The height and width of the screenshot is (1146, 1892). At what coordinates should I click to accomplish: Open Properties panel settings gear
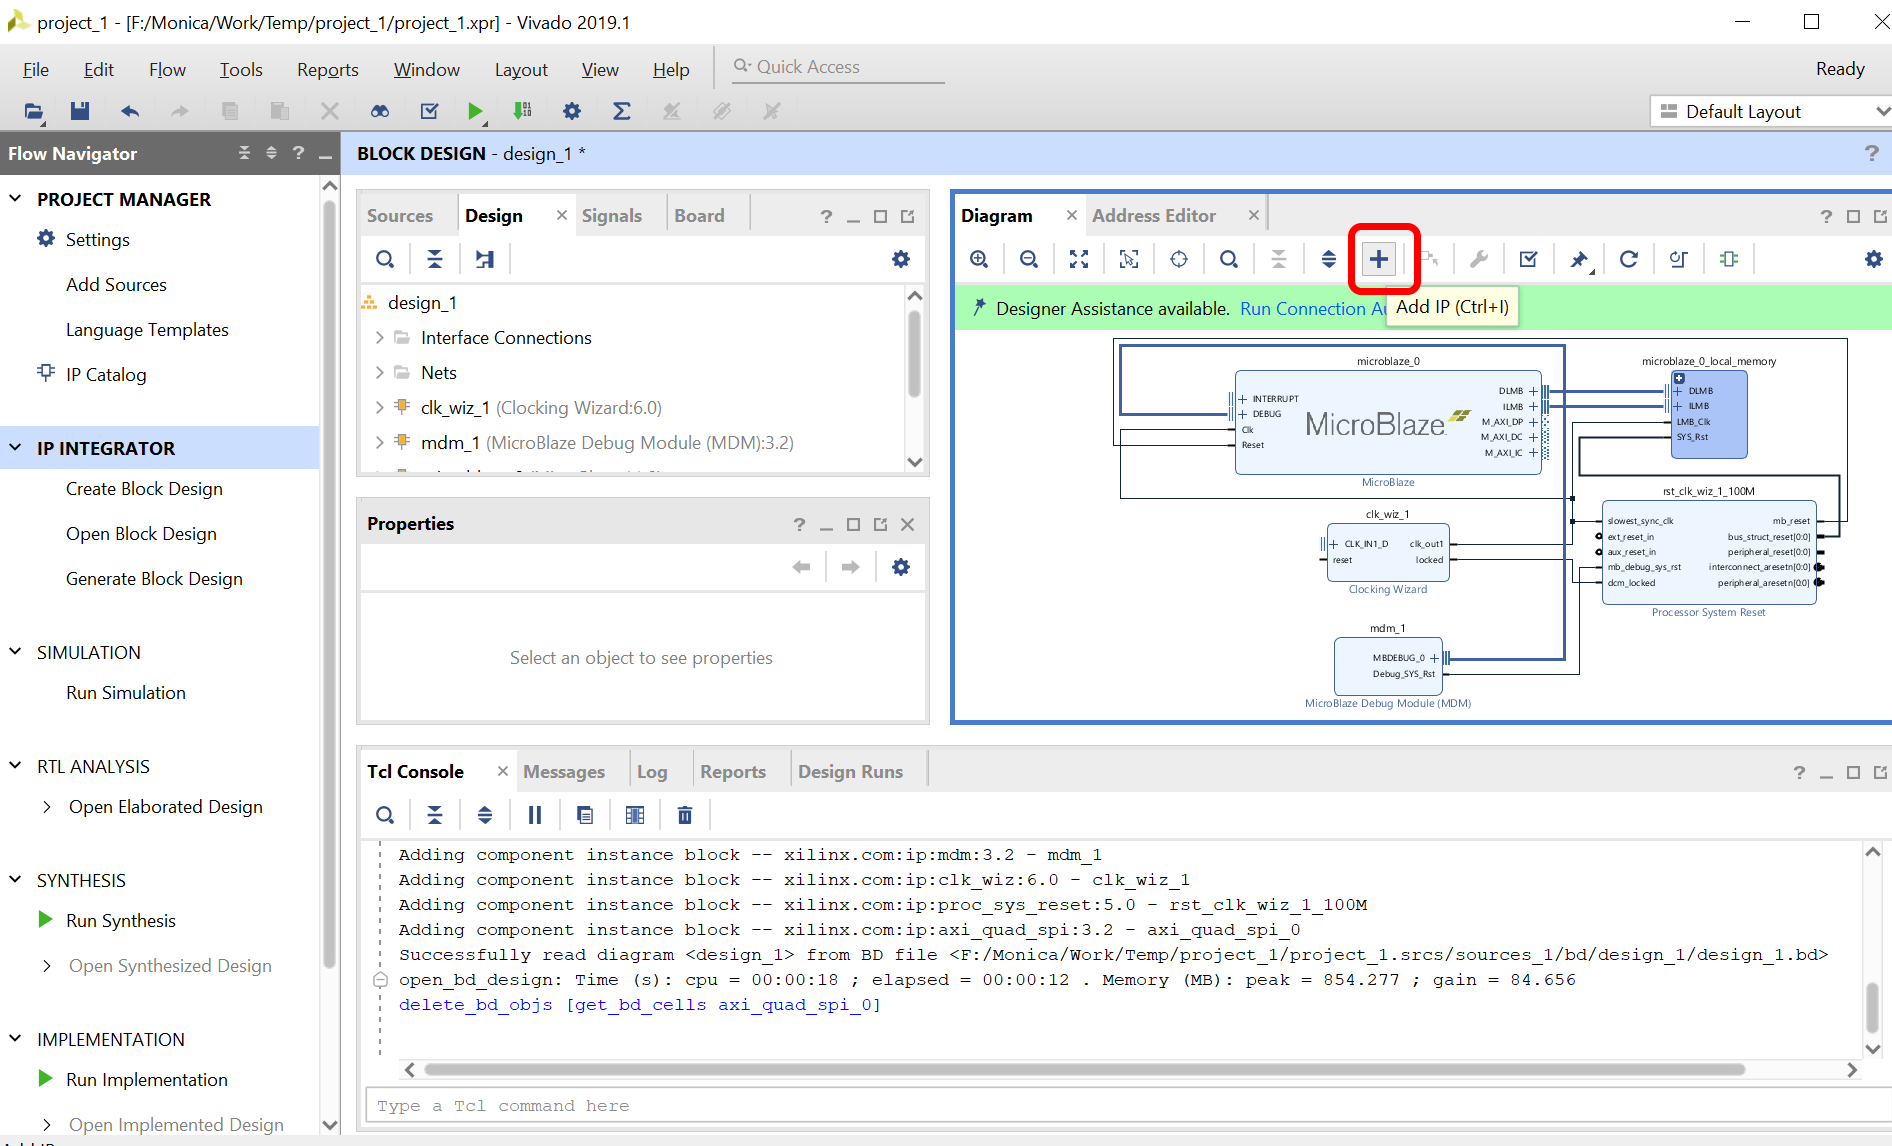point(900,567)
